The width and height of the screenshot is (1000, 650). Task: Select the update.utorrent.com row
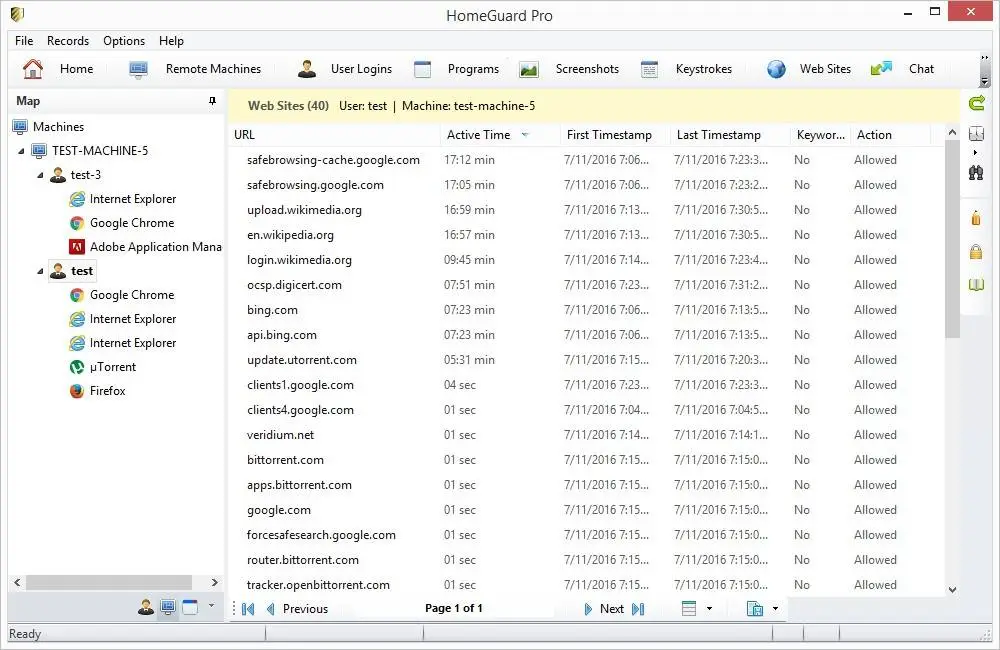click(x=585, y=360)
